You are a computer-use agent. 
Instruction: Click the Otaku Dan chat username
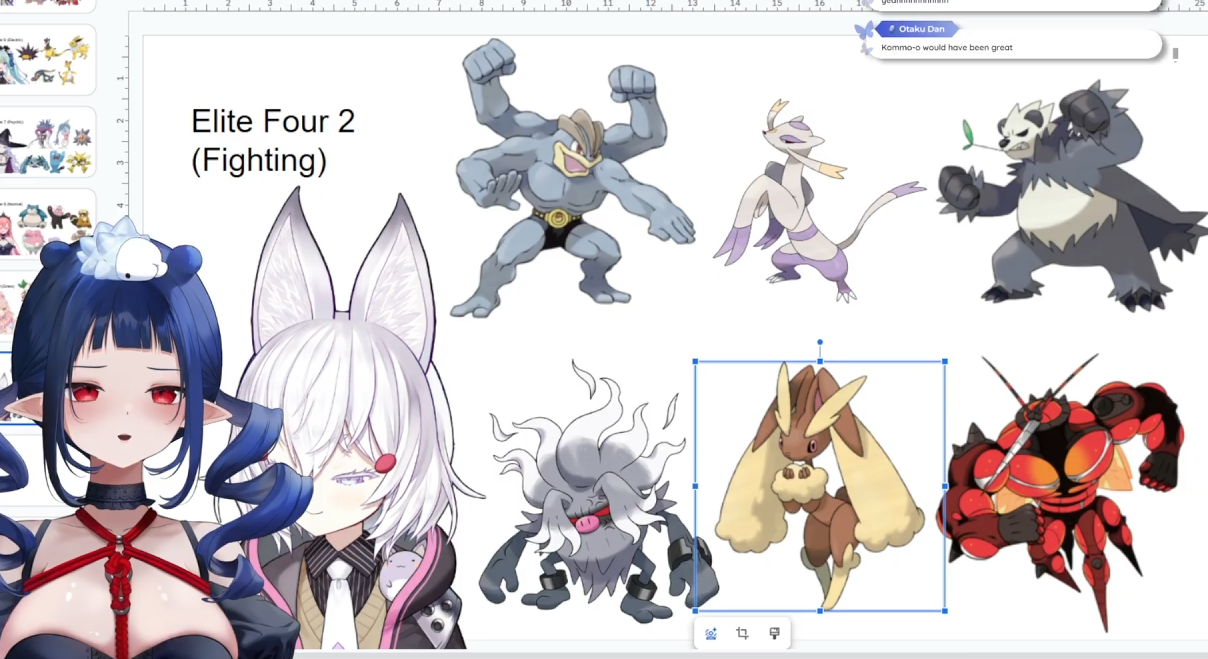(921, 29)
